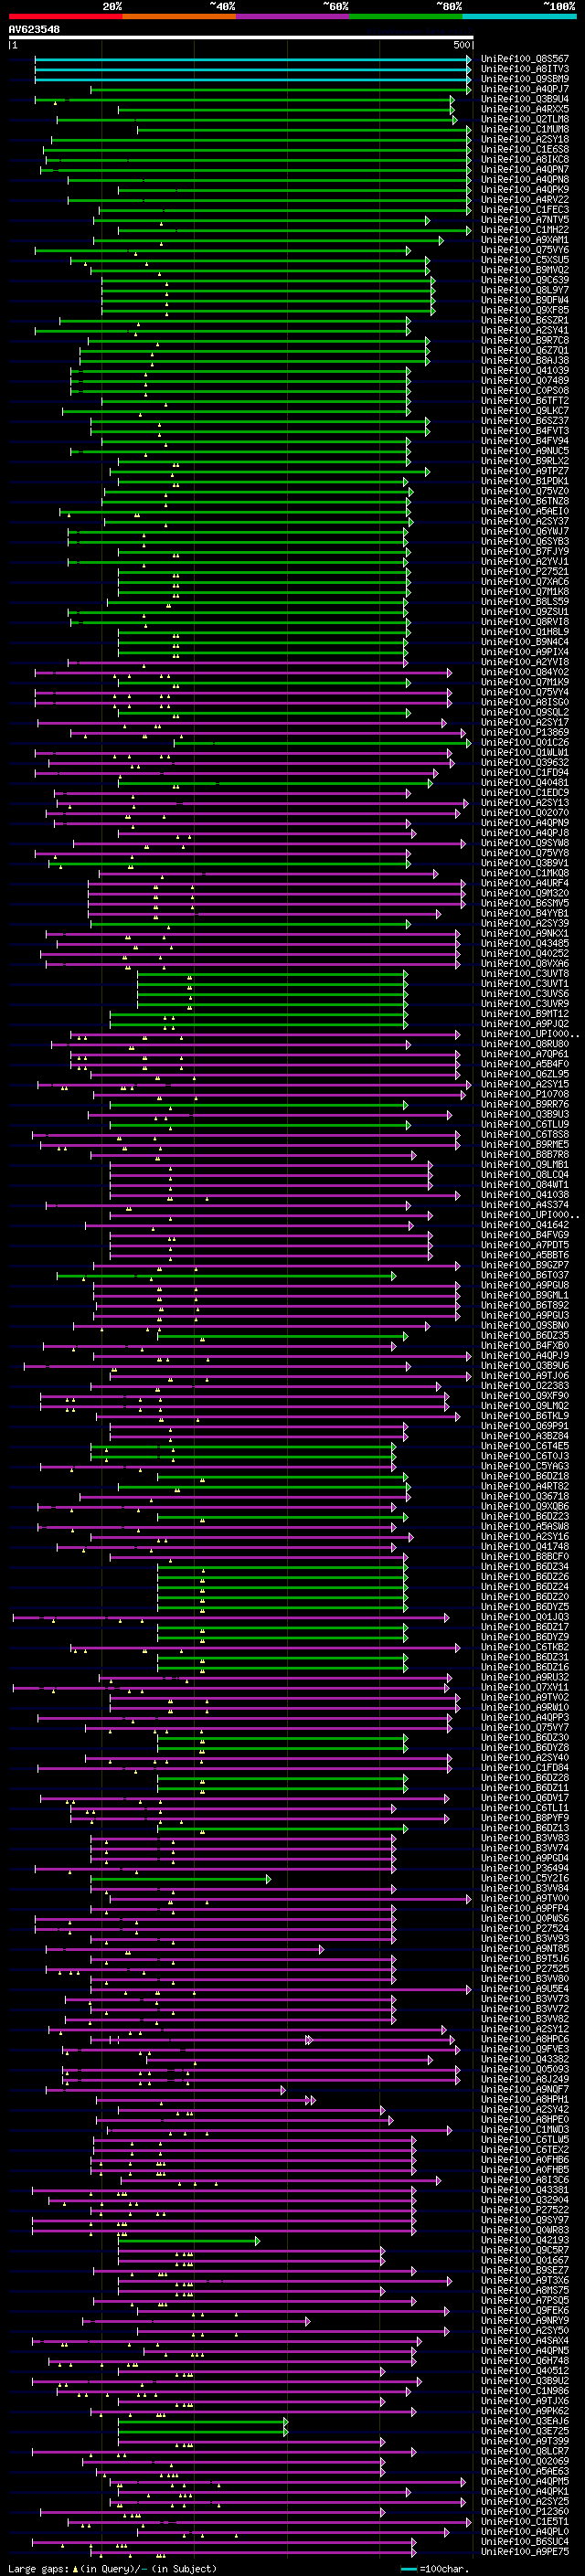Open hit UniRef100_A8ITV3
This screenshot has width=585, height=2576.
click(x=525, y=69)
